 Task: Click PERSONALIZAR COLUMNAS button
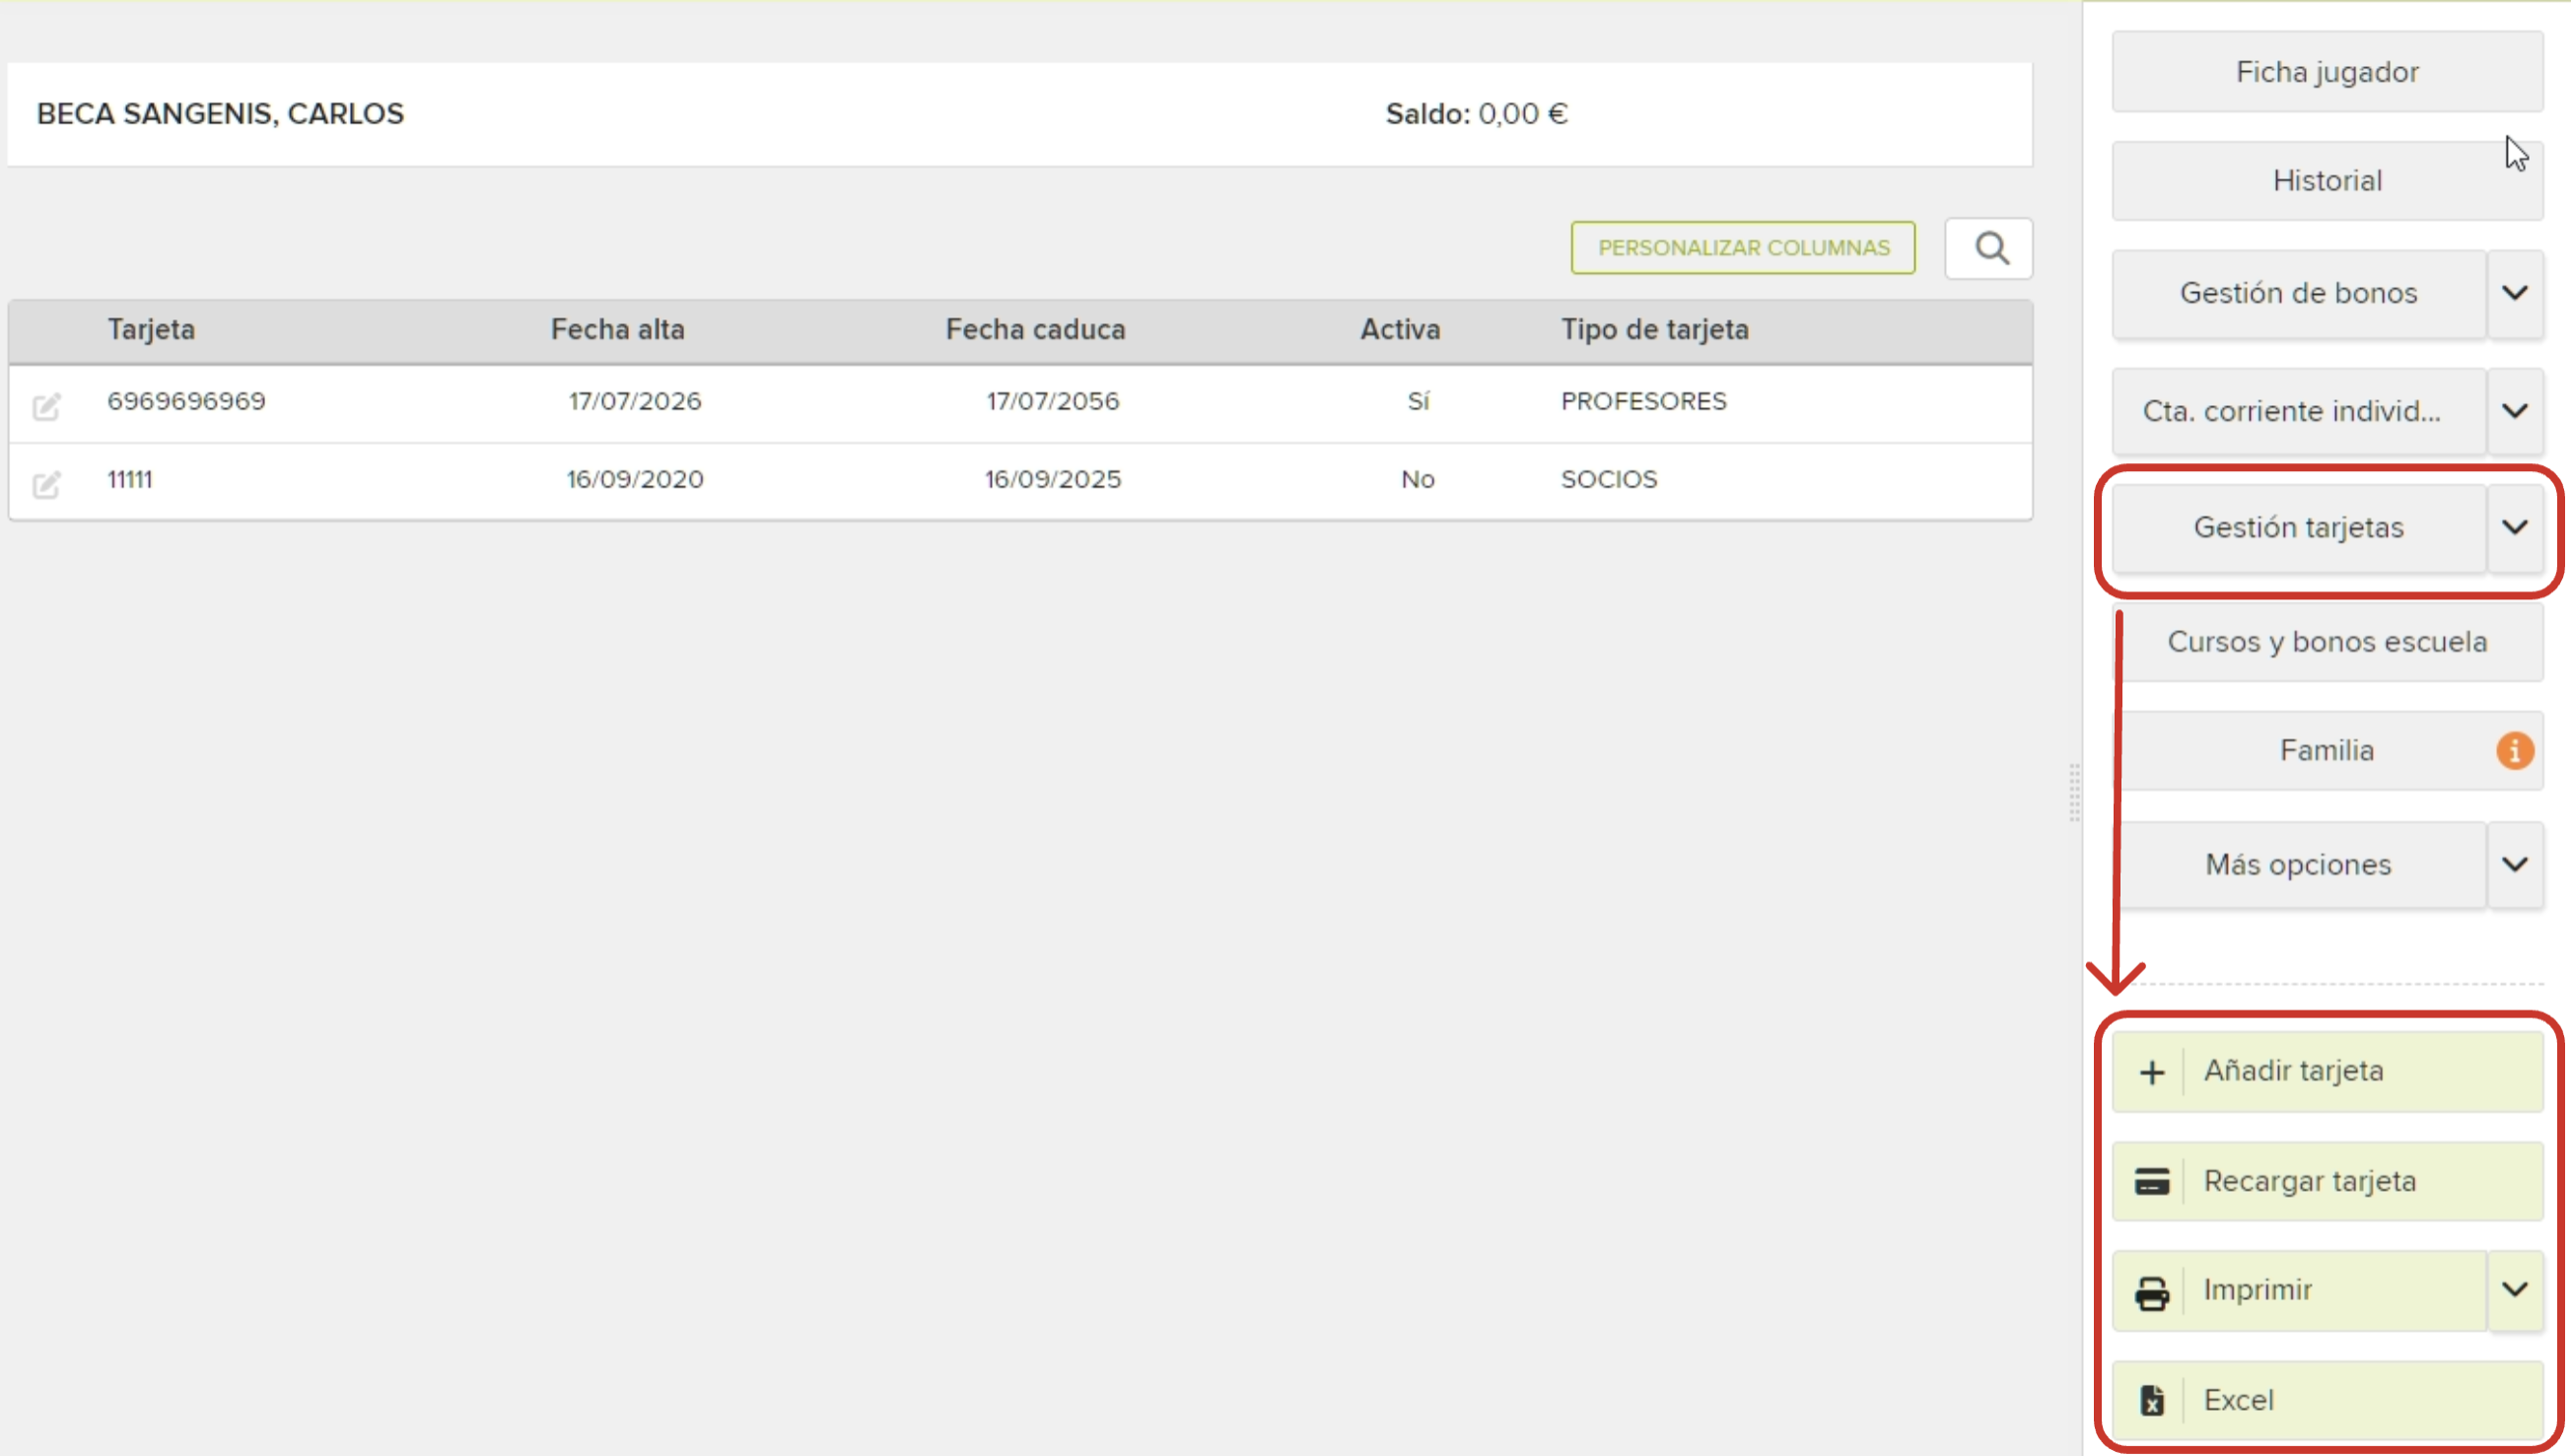click(x=1744, y=248)
